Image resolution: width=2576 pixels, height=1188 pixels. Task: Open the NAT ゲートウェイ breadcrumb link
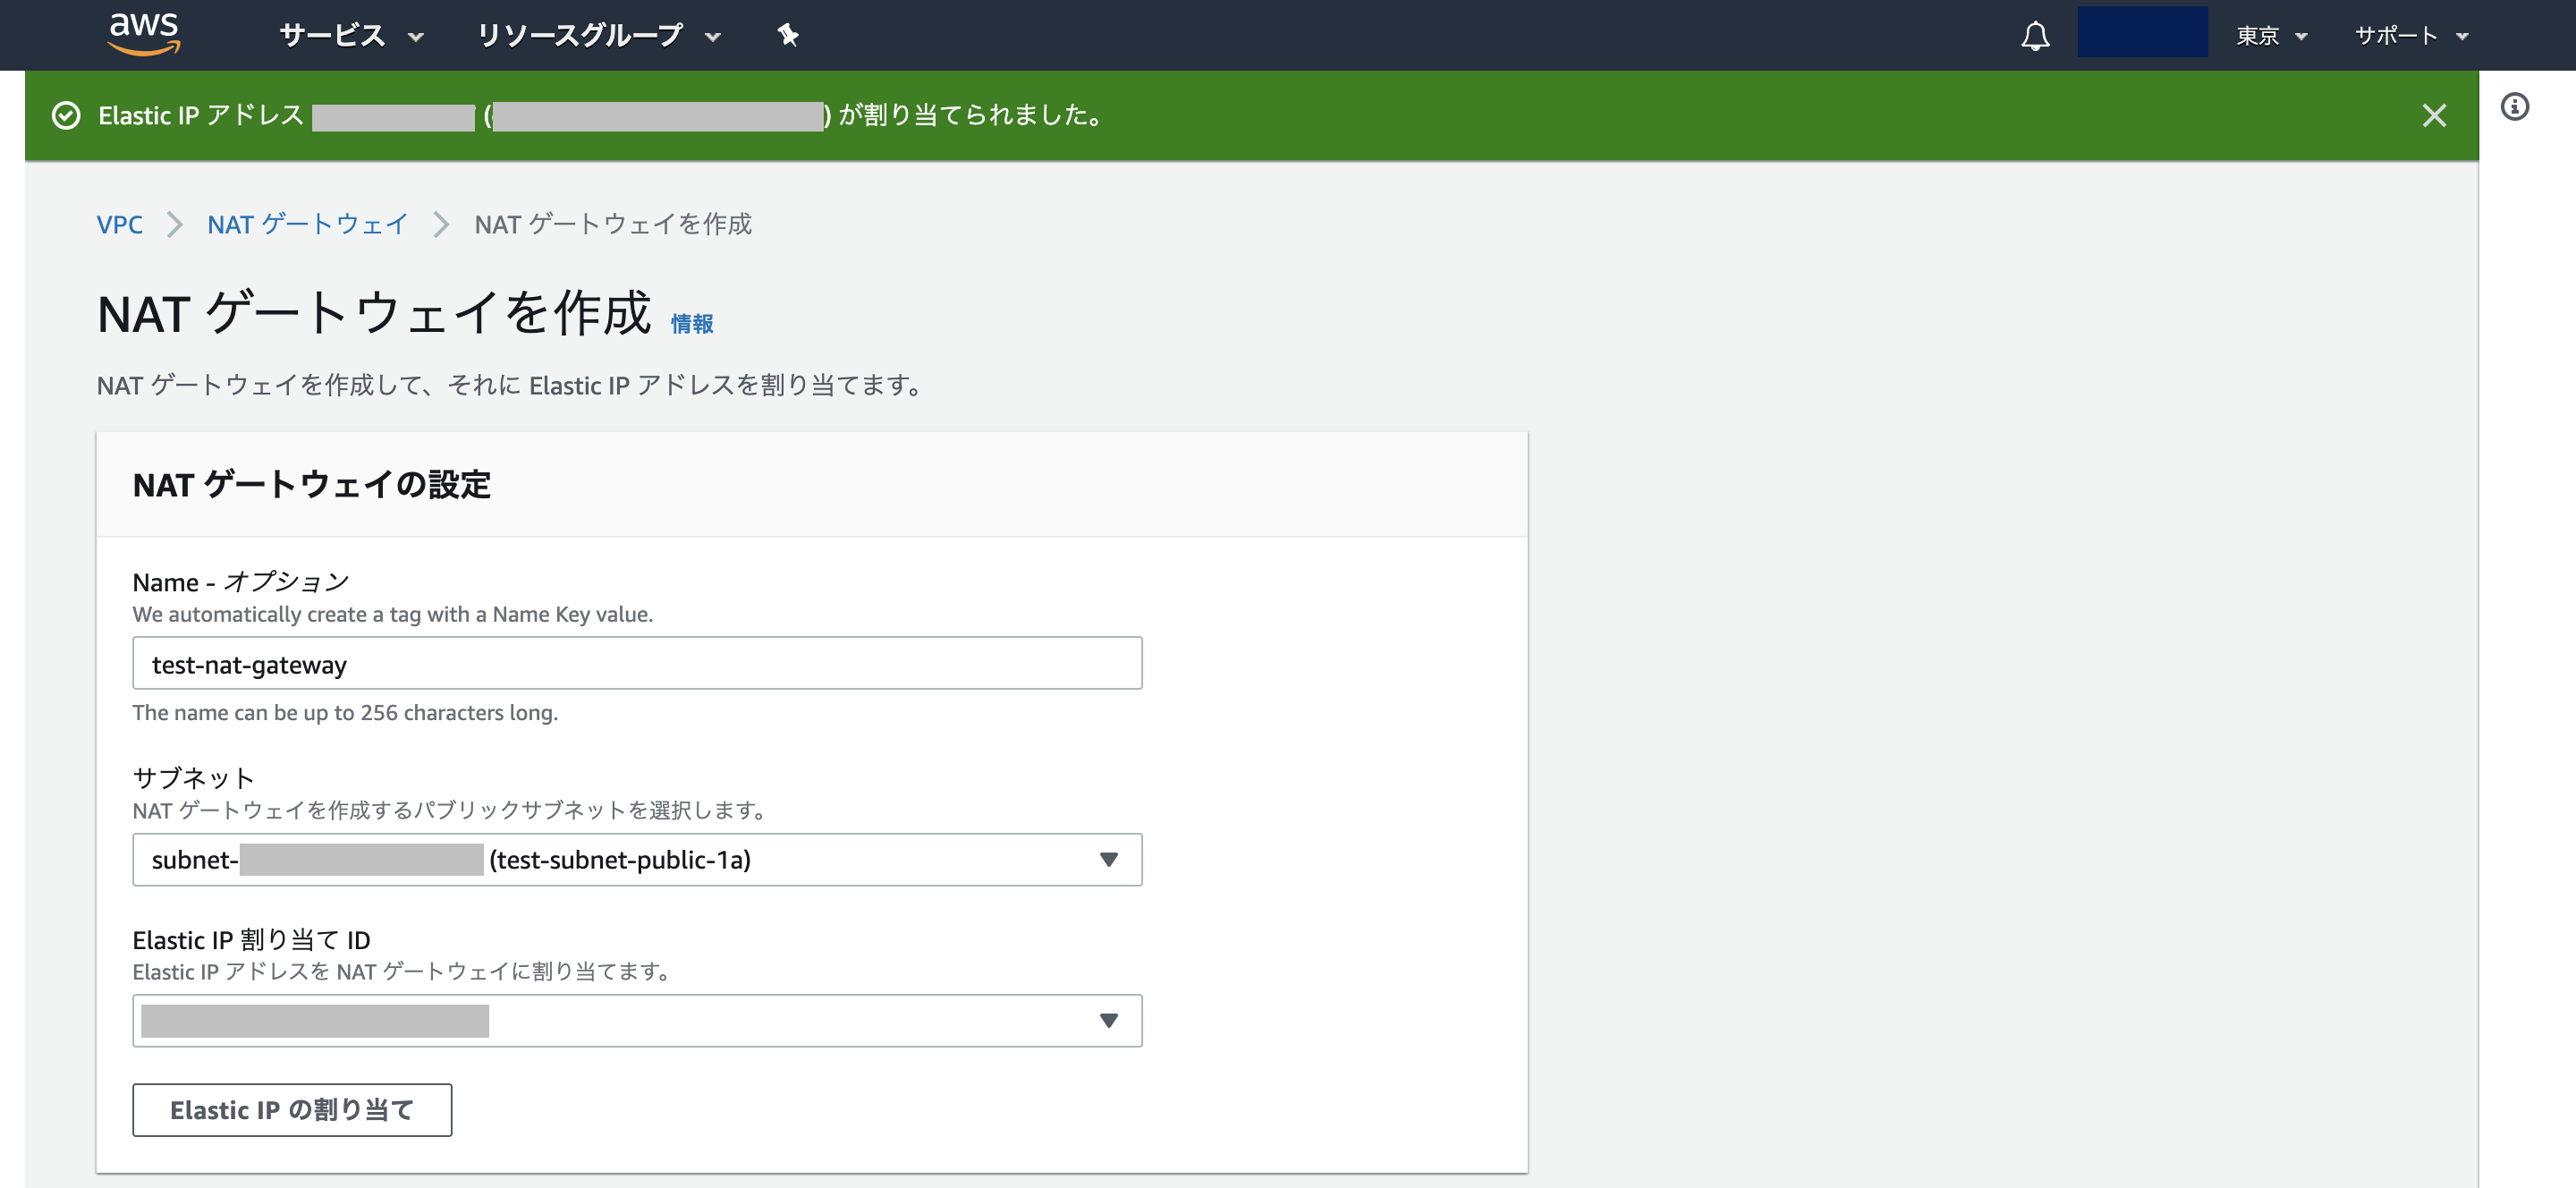point(307,224)
